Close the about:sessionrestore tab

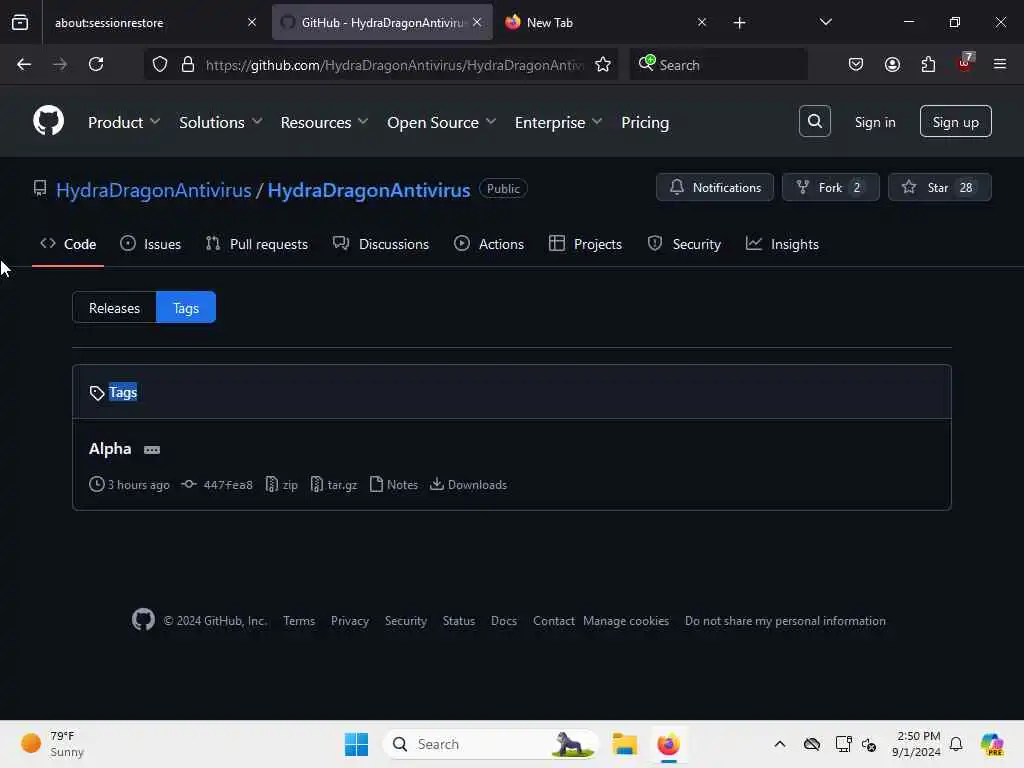point(252,22)
